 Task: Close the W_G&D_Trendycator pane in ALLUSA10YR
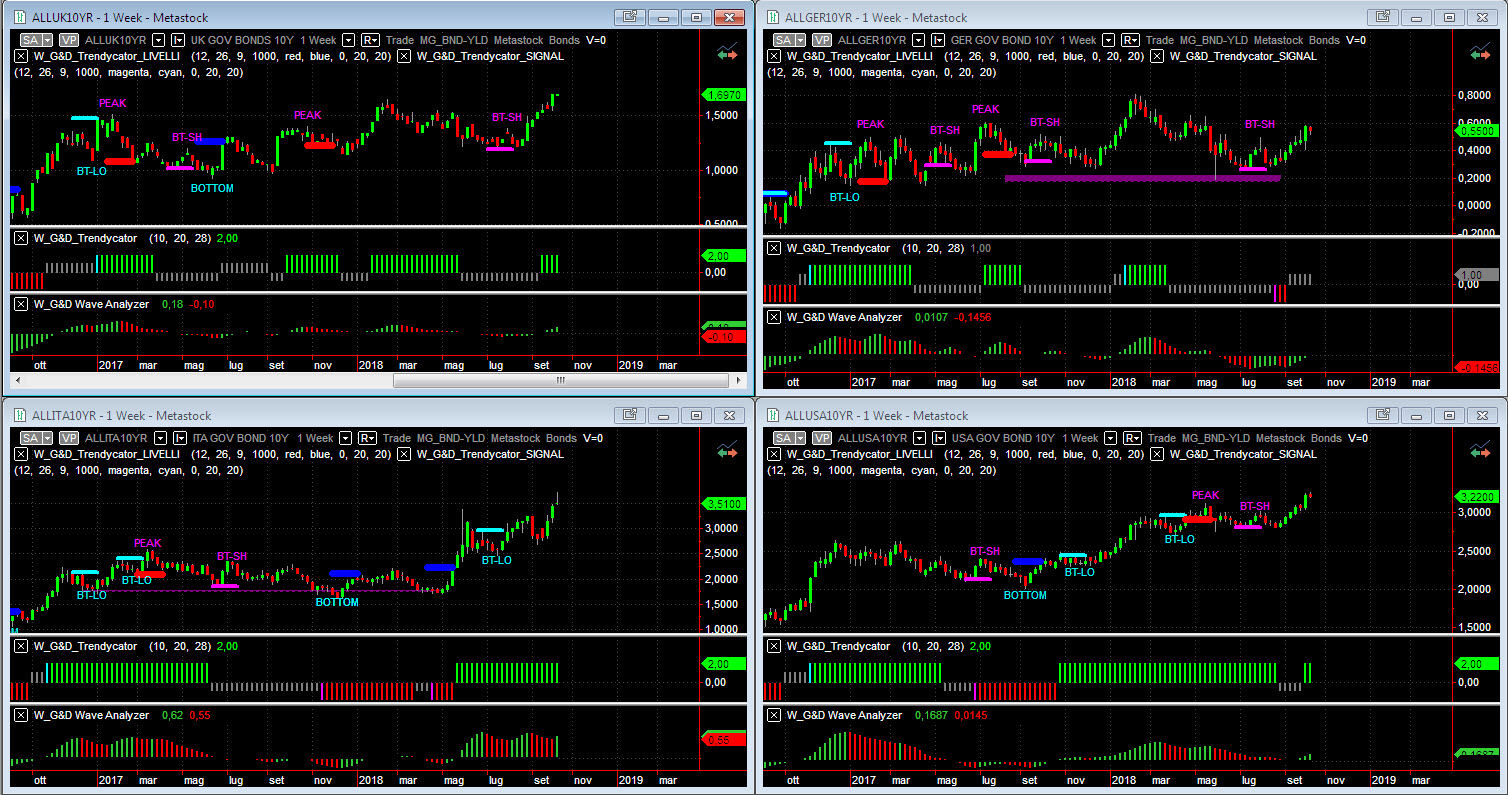(x=774, y=646)
